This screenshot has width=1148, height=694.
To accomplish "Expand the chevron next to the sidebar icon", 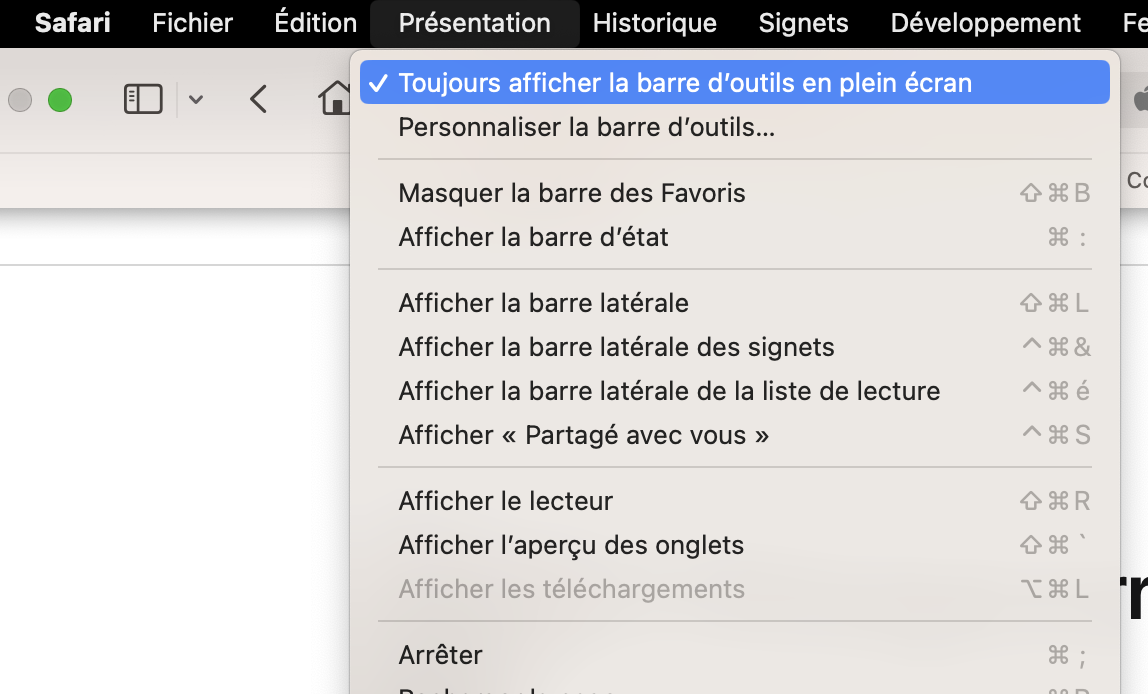I will pos(196,99).
